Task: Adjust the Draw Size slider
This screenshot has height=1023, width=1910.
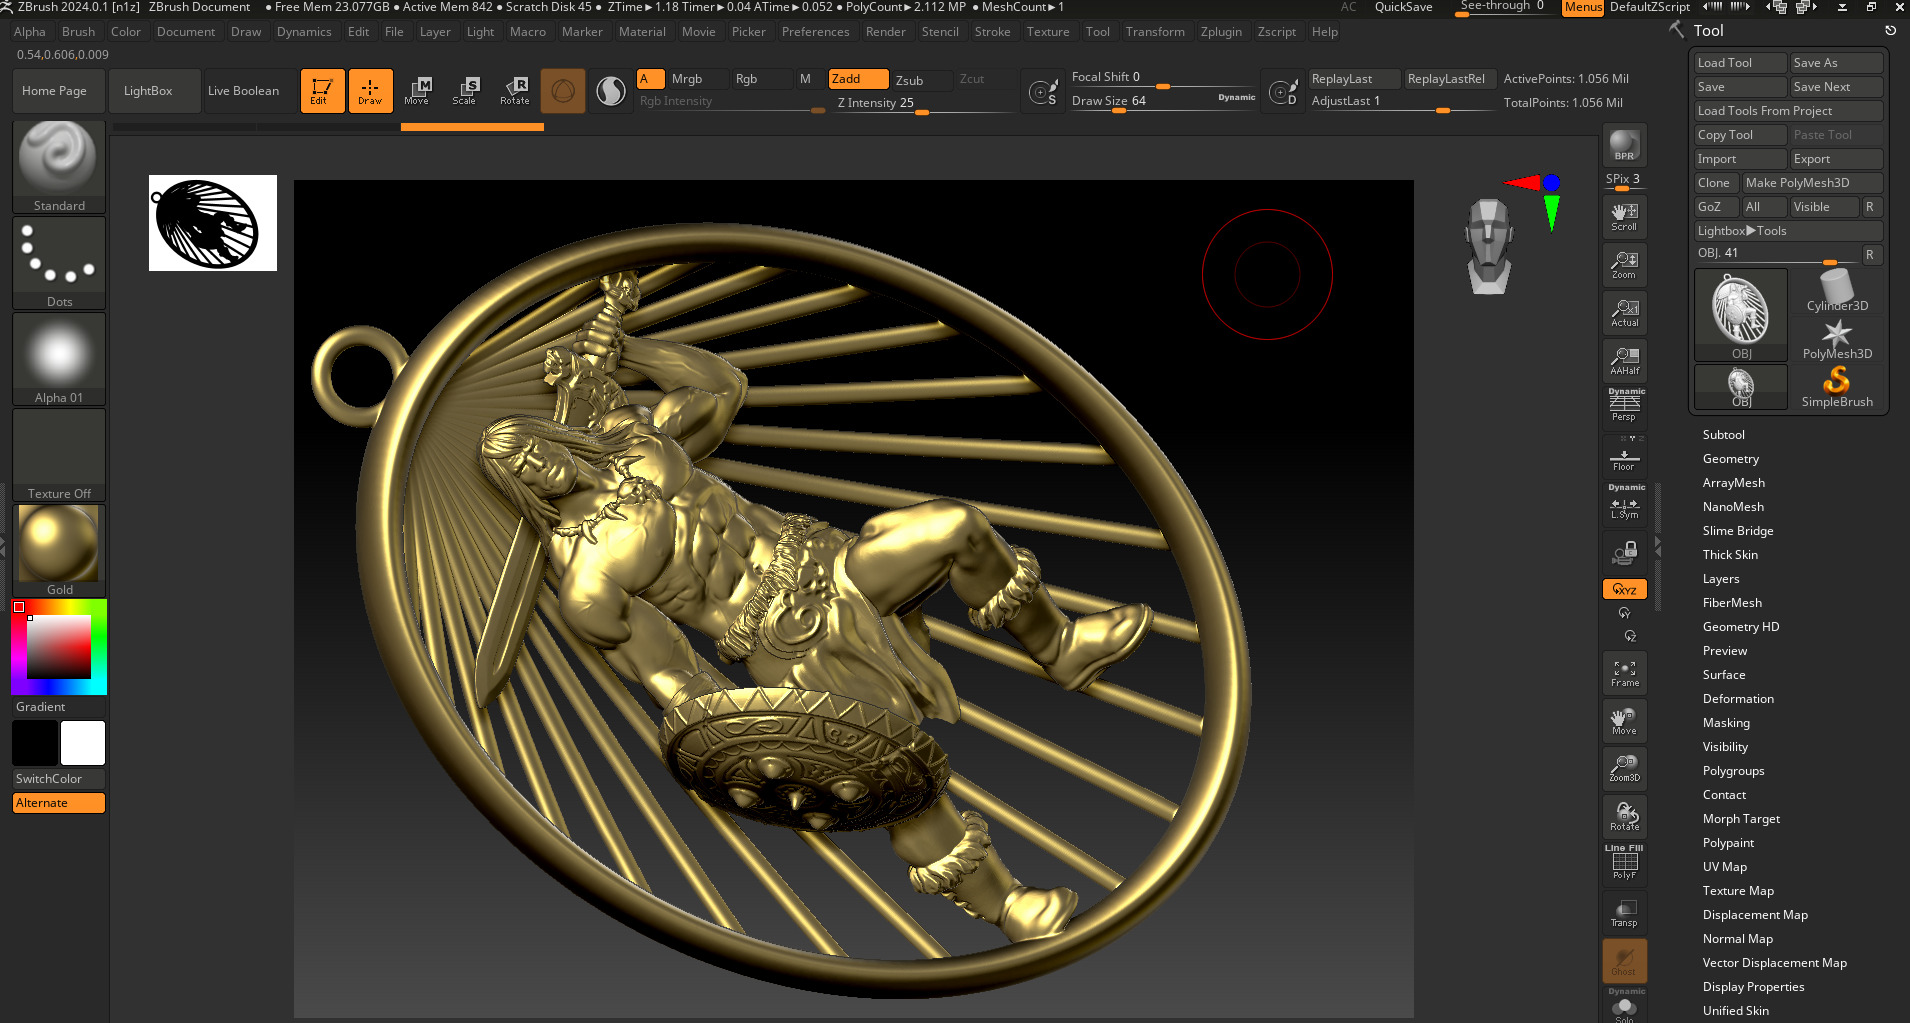Action: pos(1163,102)
